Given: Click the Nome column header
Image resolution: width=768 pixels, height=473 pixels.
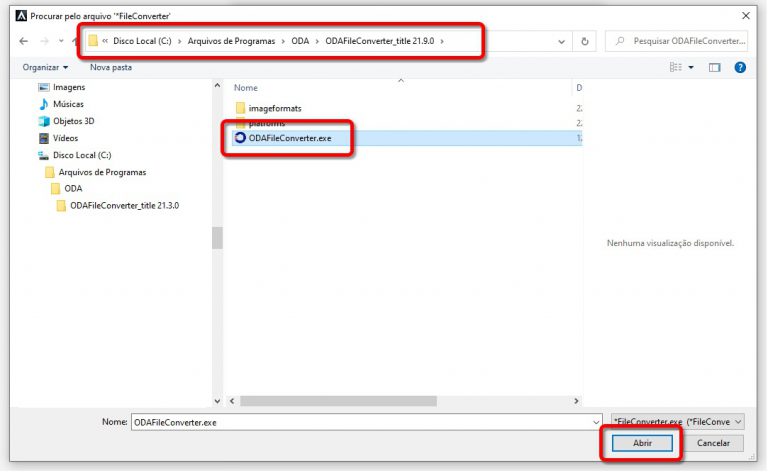Looking at the screenshot, I should click(246, 88).
